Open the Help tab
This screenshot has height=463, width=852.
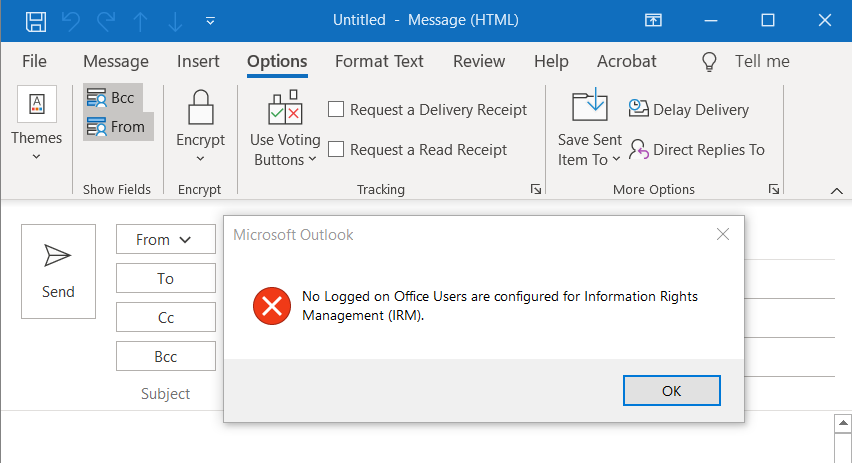coord(551,61)
